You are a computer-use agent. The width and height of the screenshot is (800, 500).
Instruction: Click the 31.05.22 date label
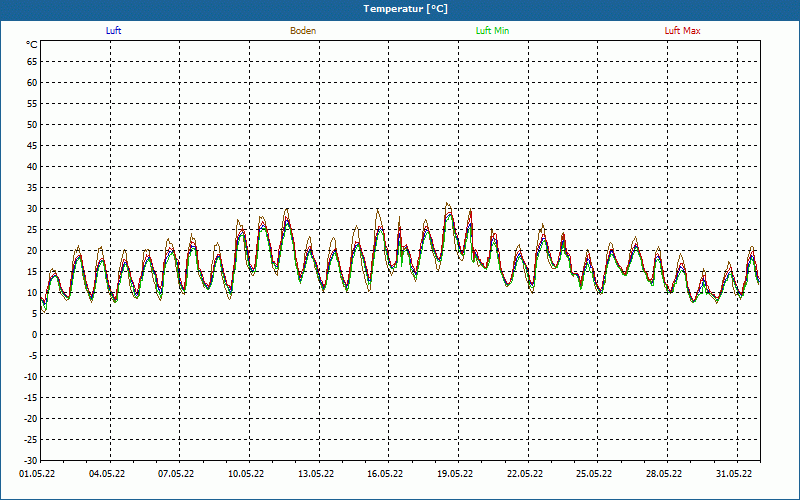point(734,473)
